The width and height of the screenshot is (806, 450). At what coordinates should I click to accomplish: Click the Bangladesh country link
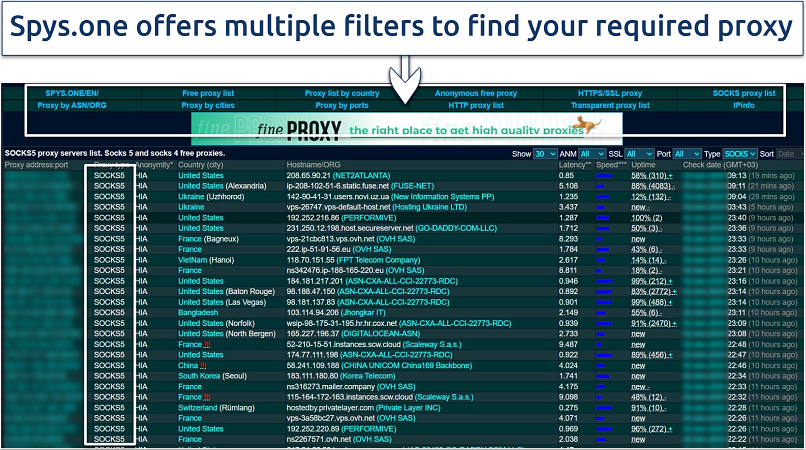201,313
